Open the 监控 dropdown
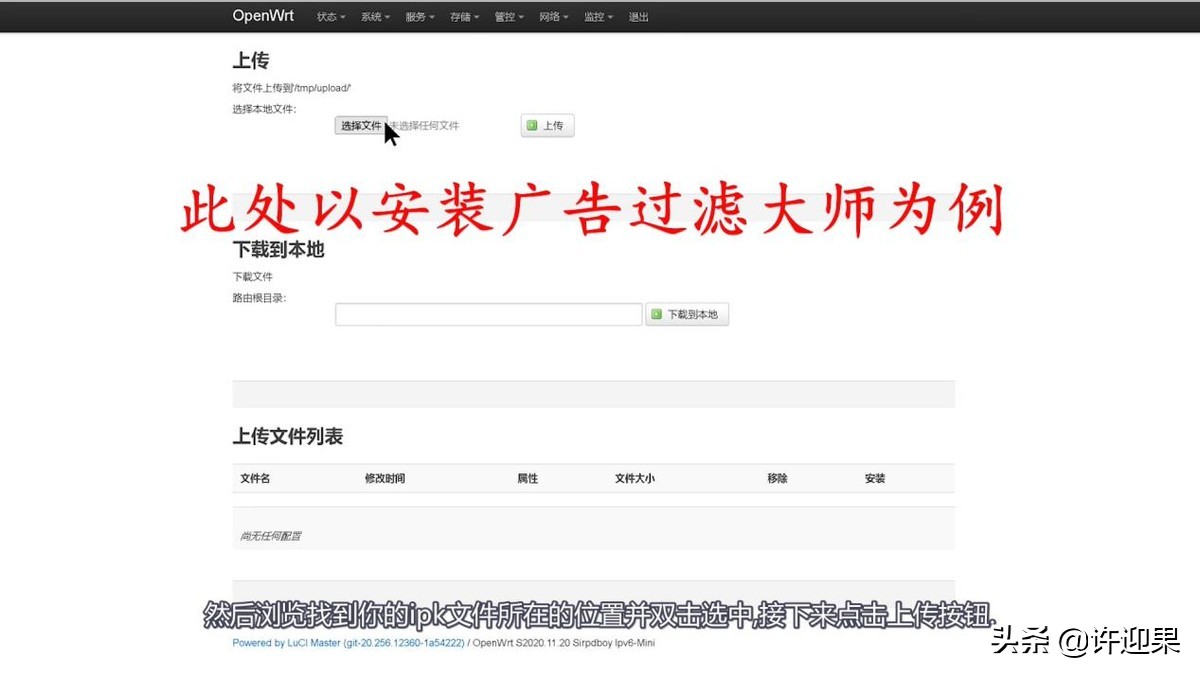1200x675 pixels. pyautogui.click(x=596, y=16)
